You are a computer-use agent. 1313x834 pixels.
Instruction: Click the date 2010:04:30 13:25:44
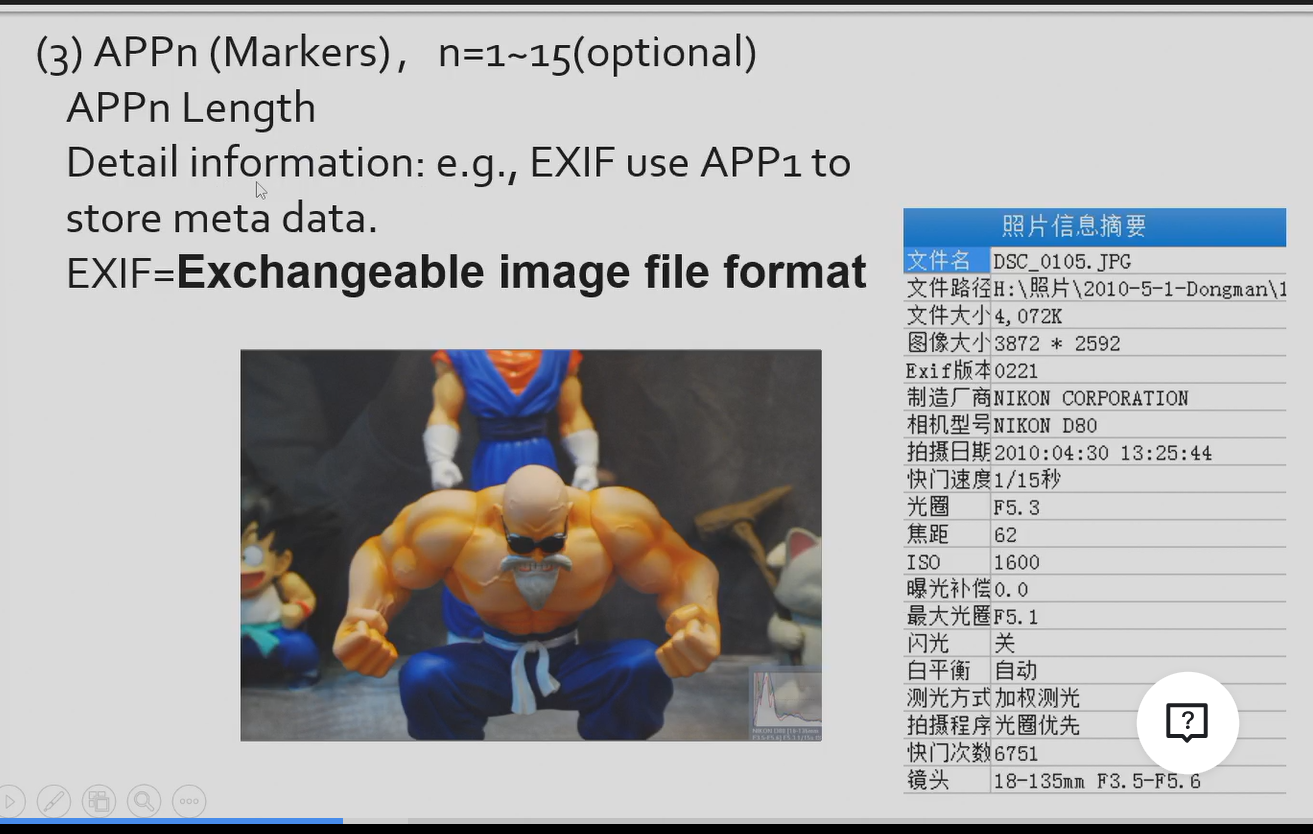[1103, 453]
